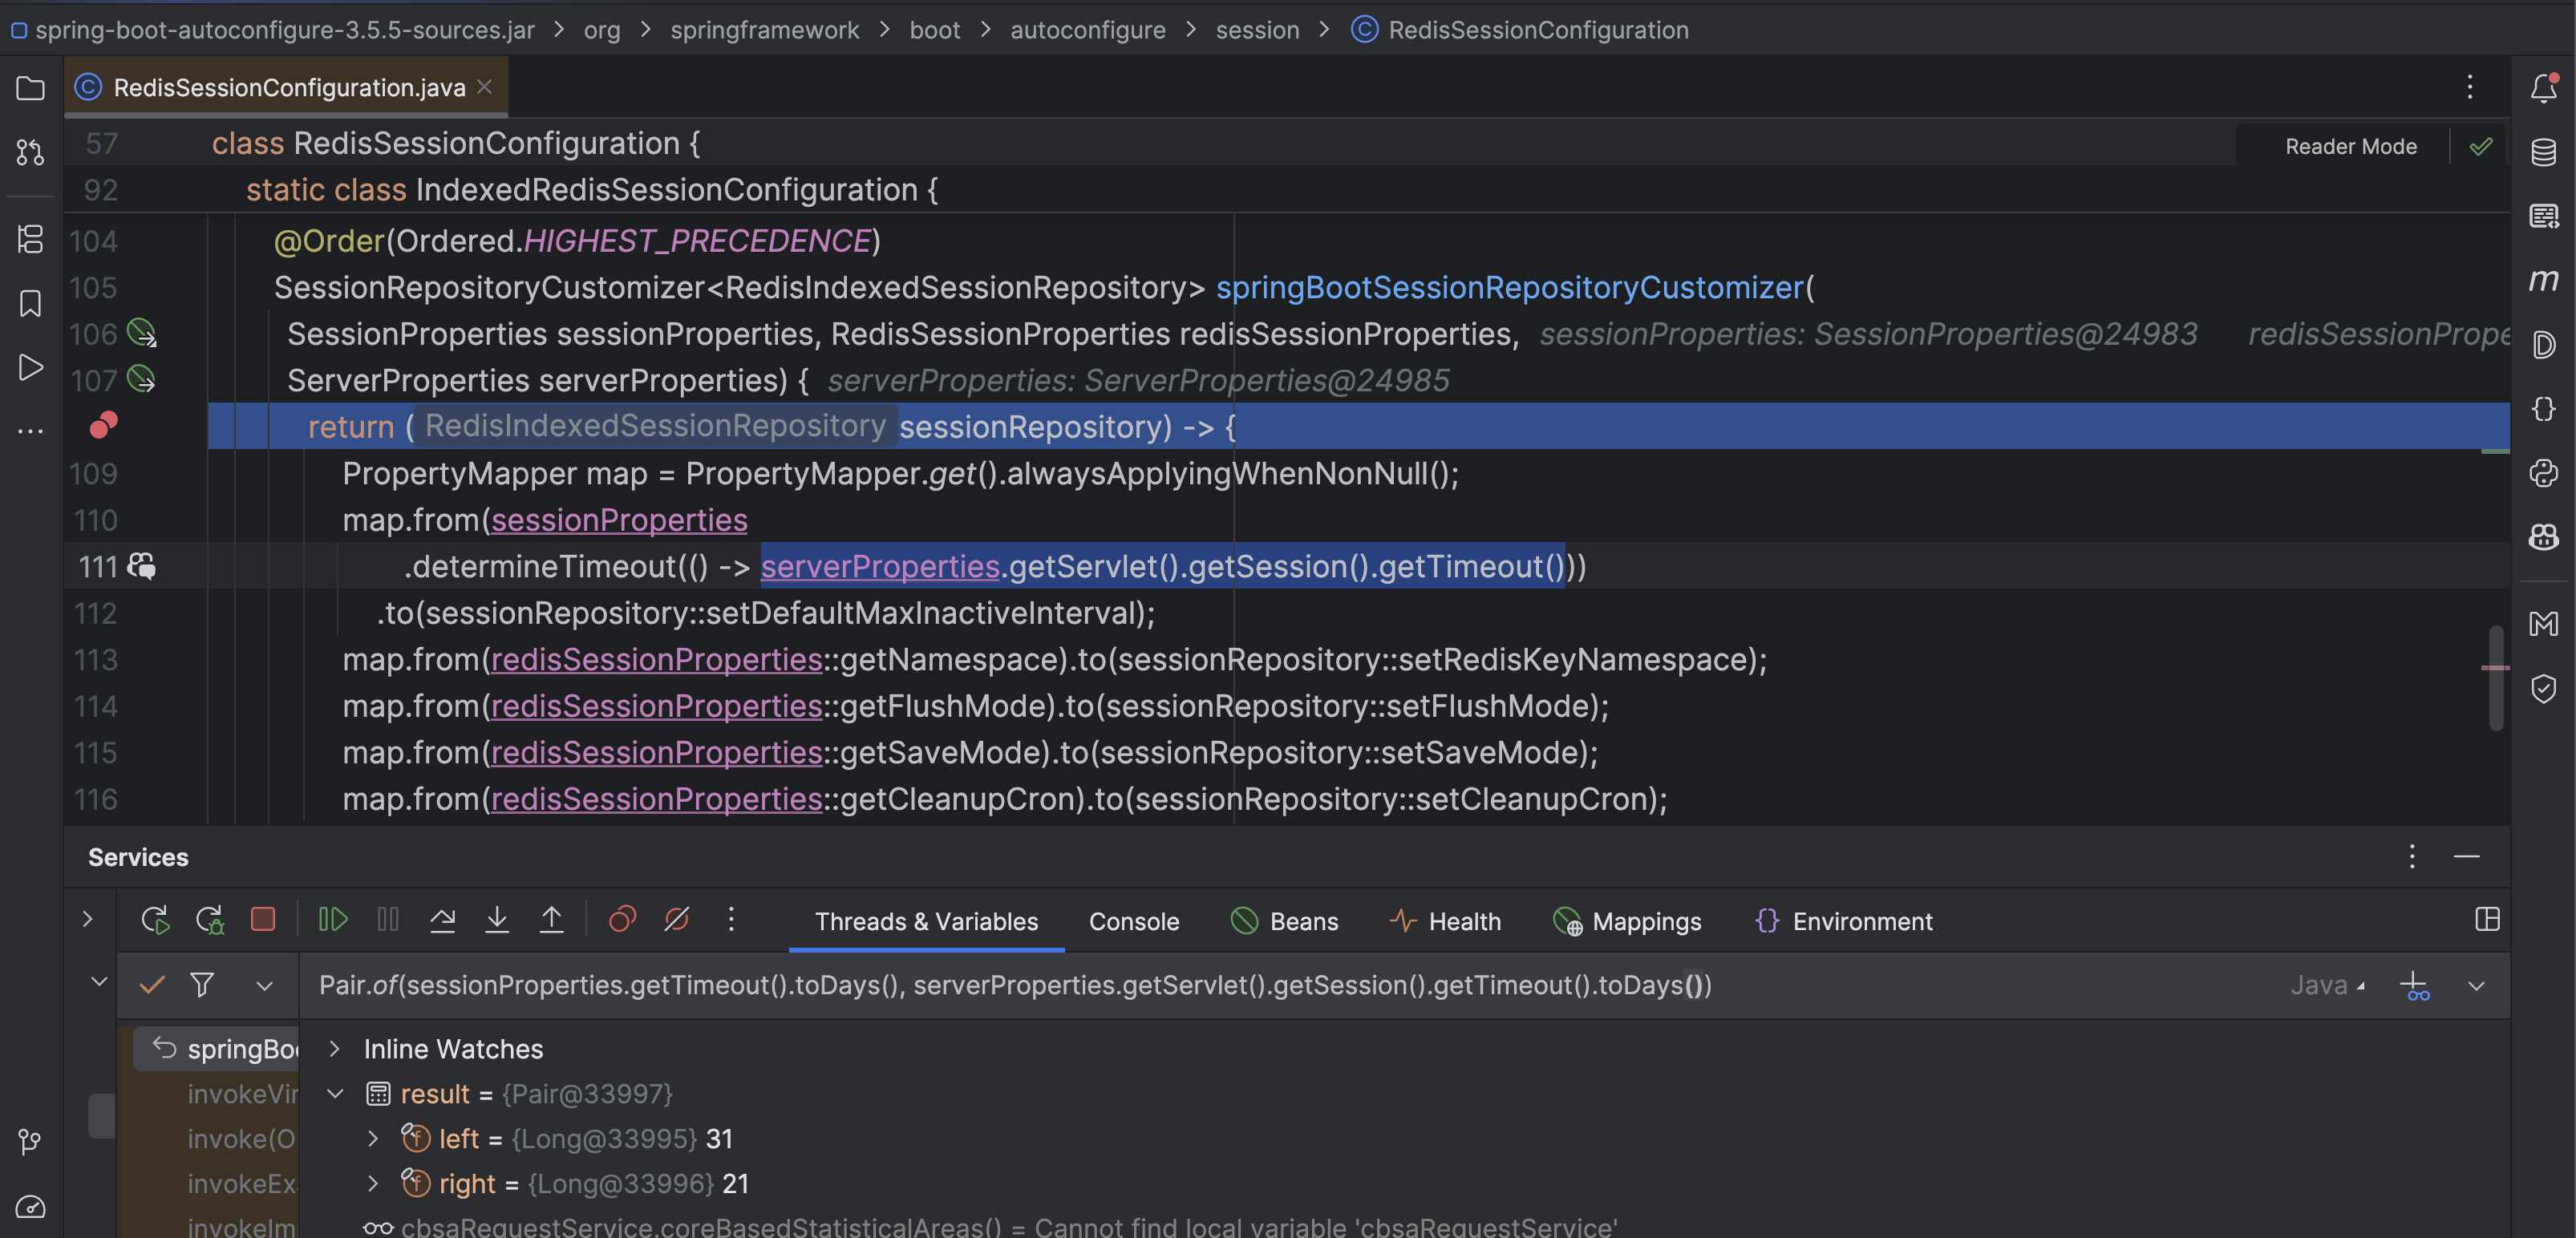Switch to the Beans tab

(x=1285, y=921)
